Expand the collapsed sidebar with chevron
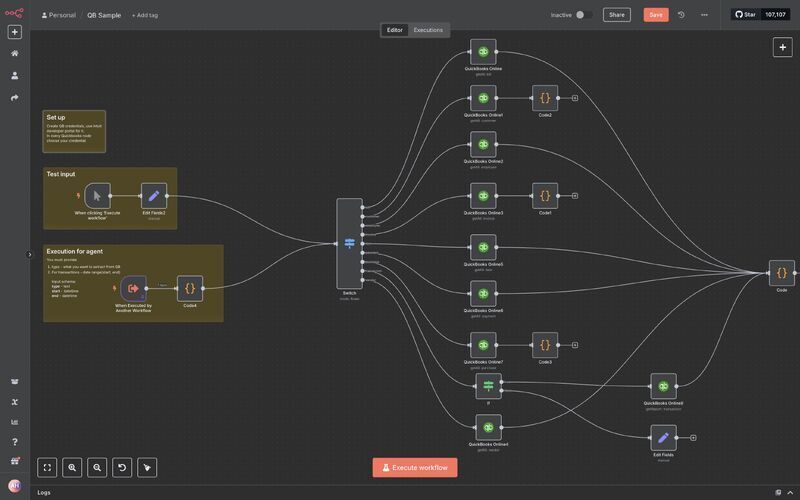 pos(30,255)
